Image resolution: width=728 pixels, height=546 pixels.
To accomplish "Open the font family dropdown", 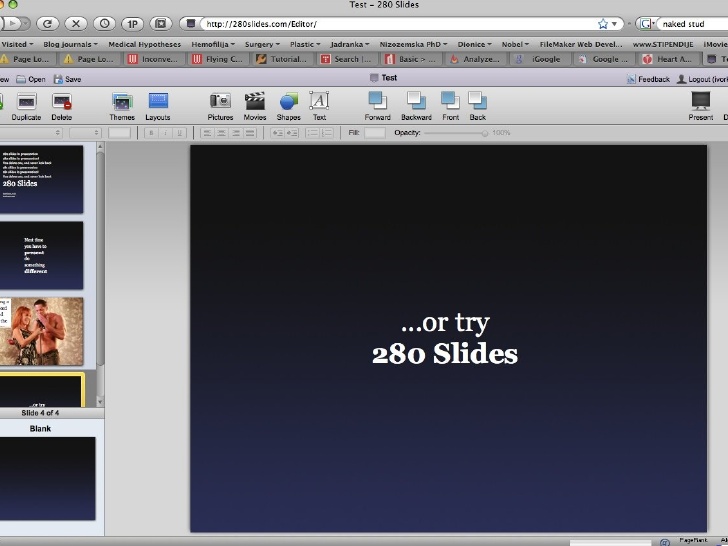I will tap(31, 133).
